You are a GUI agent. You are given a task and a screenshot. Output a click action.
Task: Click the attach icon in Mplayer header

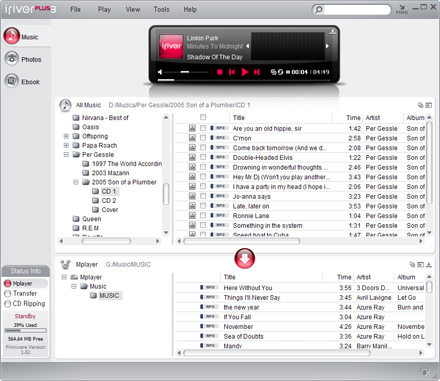[x=412, y=265]
